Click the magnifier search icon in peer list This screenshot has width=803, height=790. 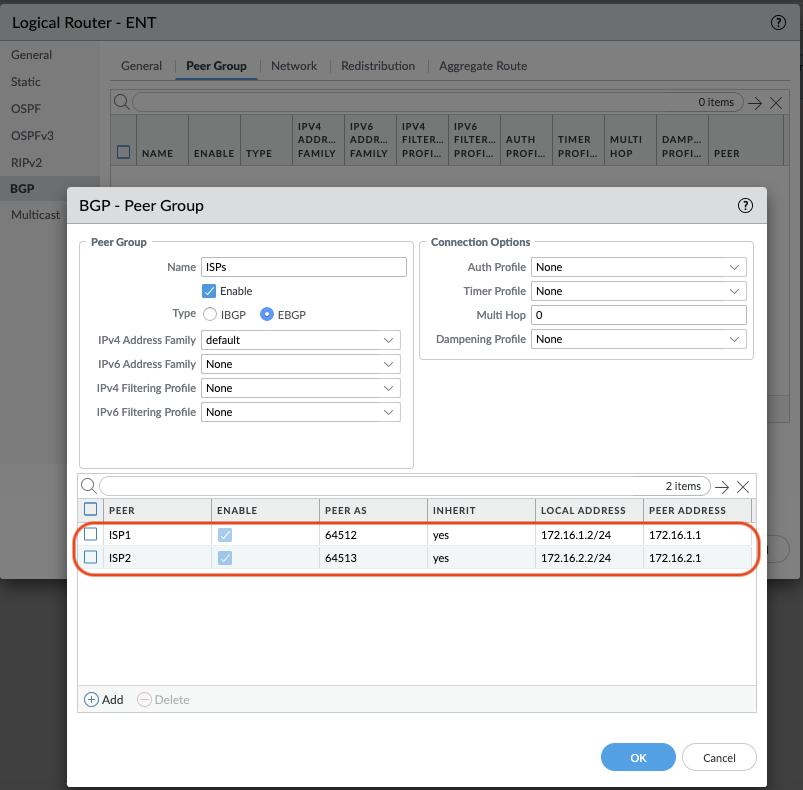[x=88, y=486]
